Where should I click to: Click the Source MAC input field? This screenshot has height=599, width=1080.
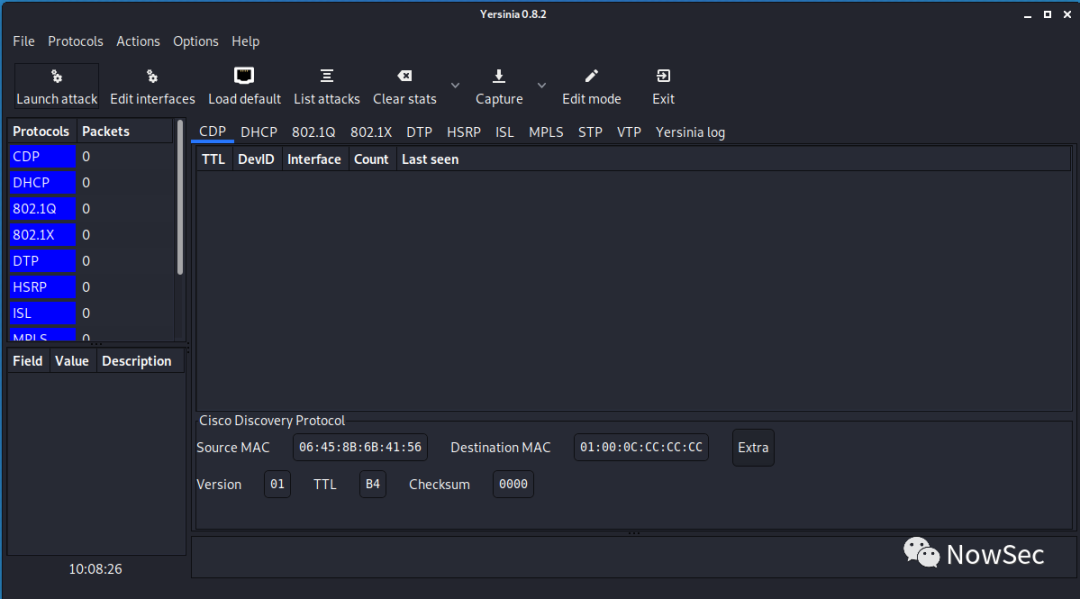pyautogui.click(x=360, y=448)
